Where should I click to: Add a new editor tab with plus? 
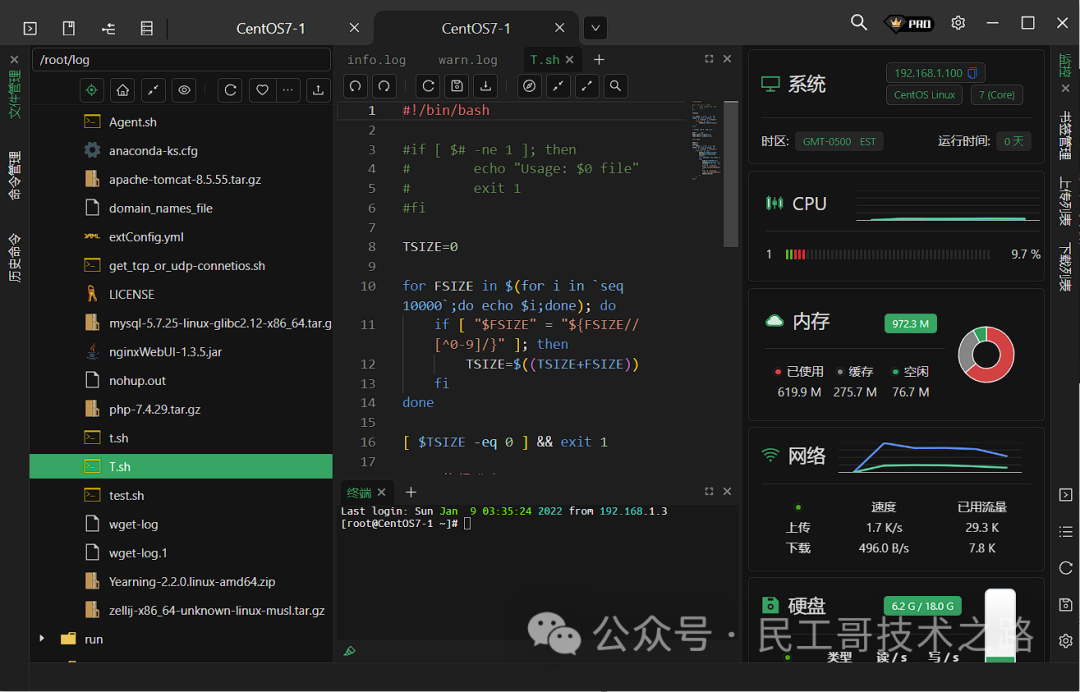599,60
